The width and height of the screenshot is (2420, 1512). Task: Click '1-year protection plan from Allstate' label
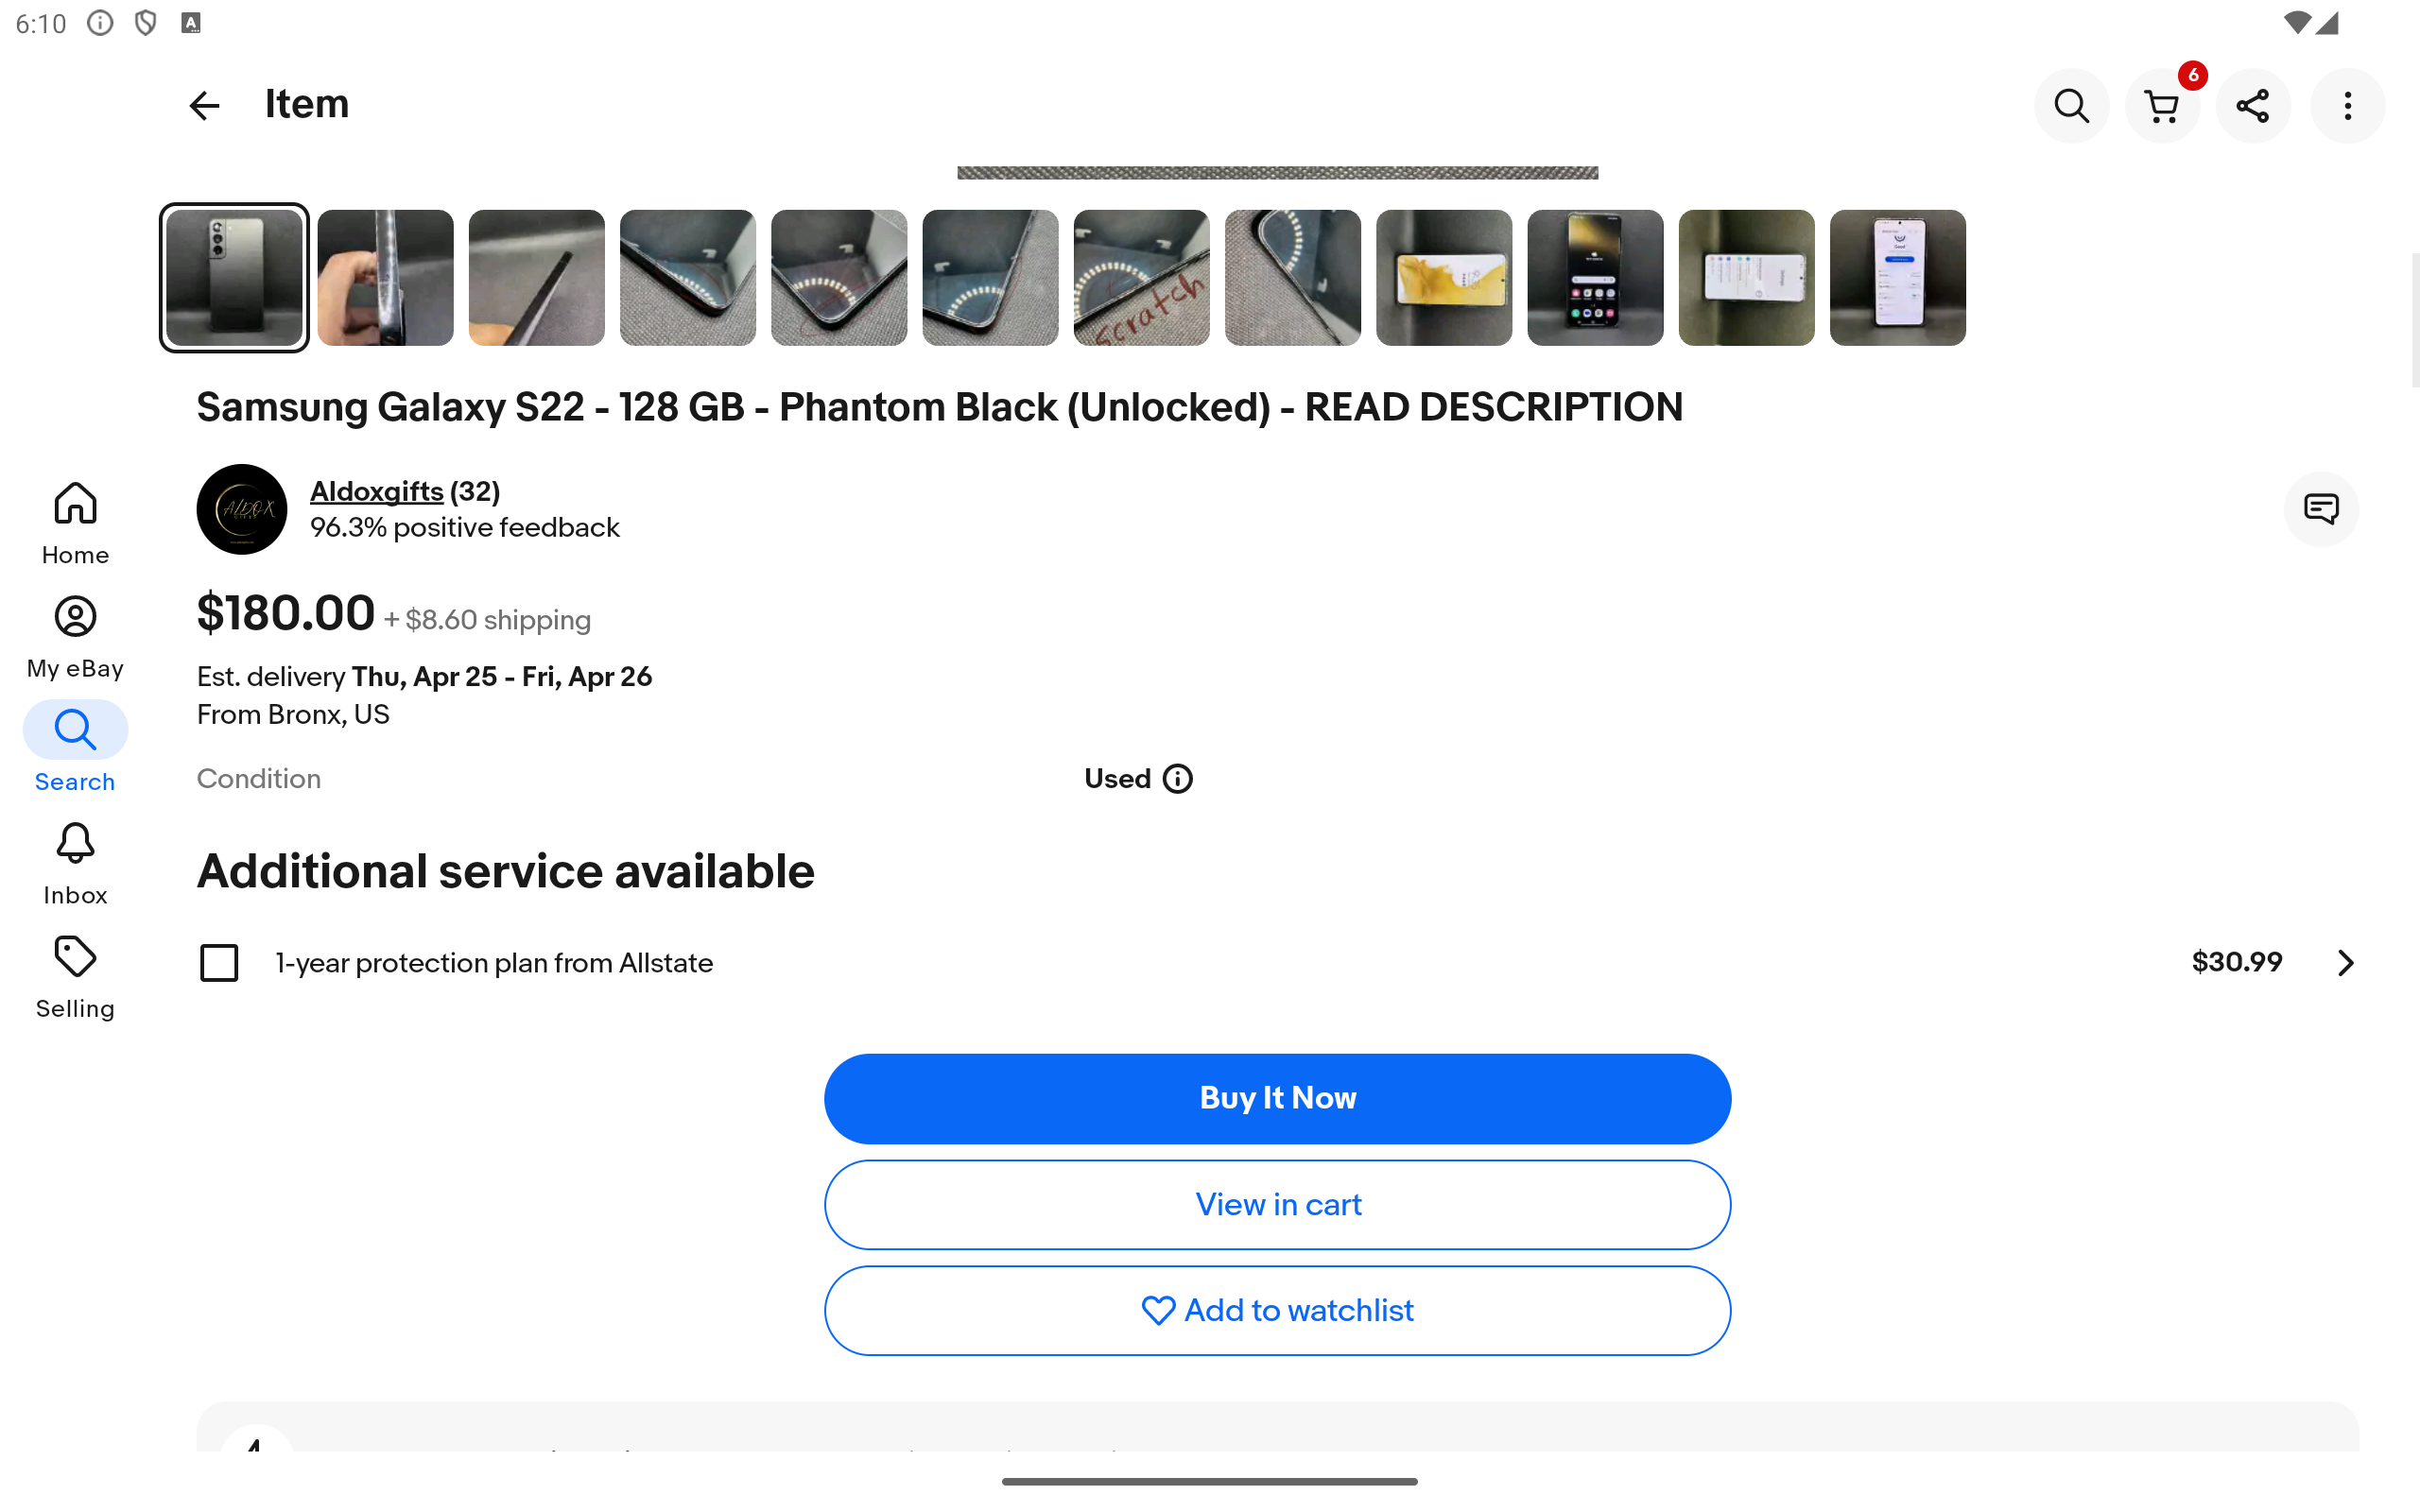(494, 963)
